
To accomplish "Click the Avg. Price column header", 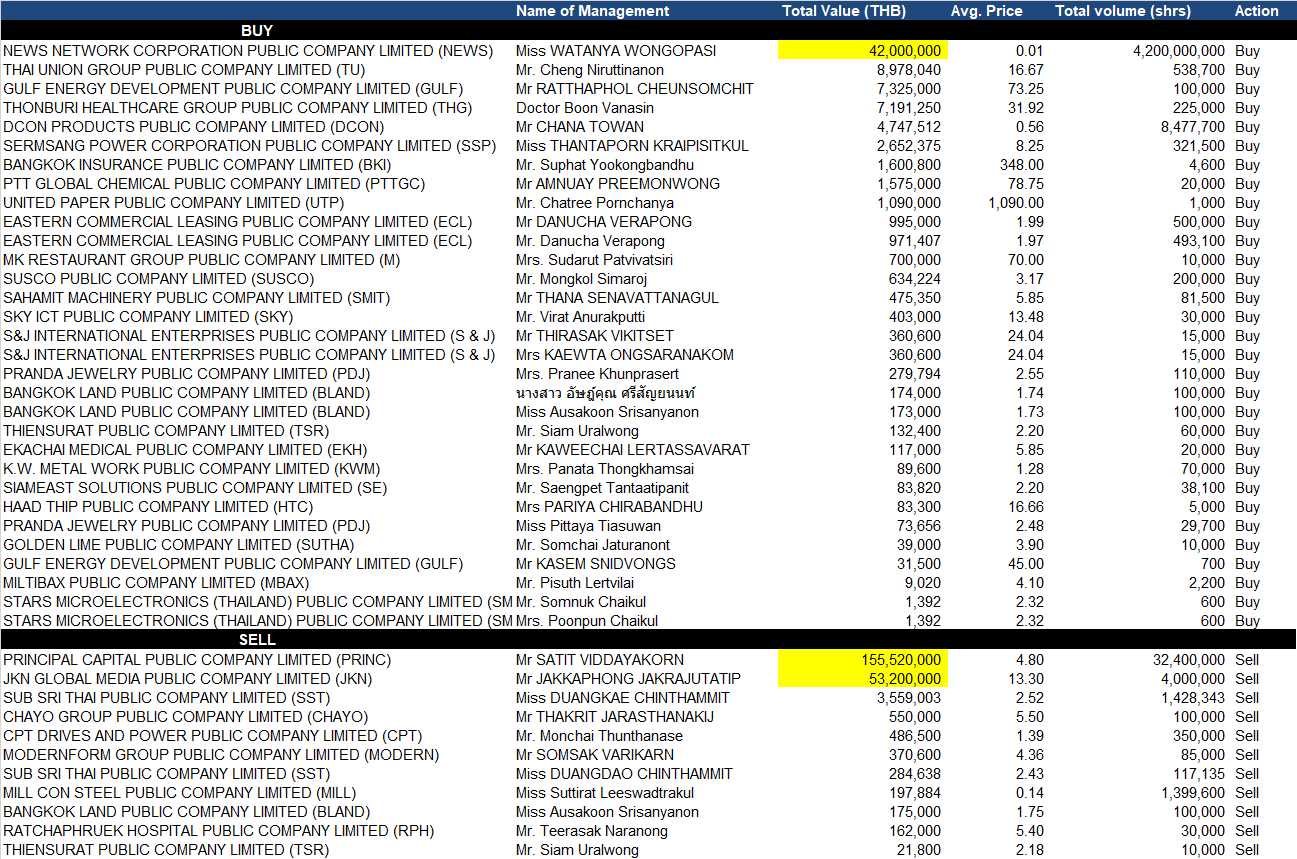I will click(986, 11).
